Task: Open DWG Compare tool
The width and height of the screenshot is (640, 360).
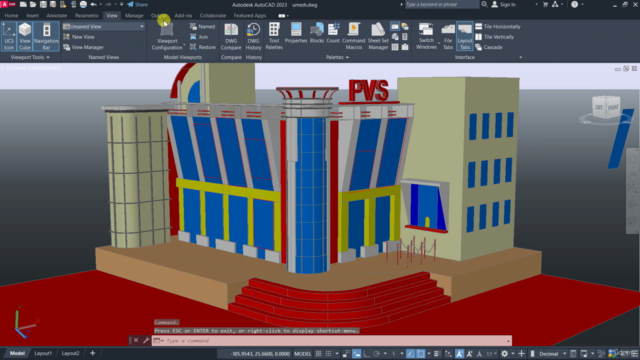Action: 231,36
